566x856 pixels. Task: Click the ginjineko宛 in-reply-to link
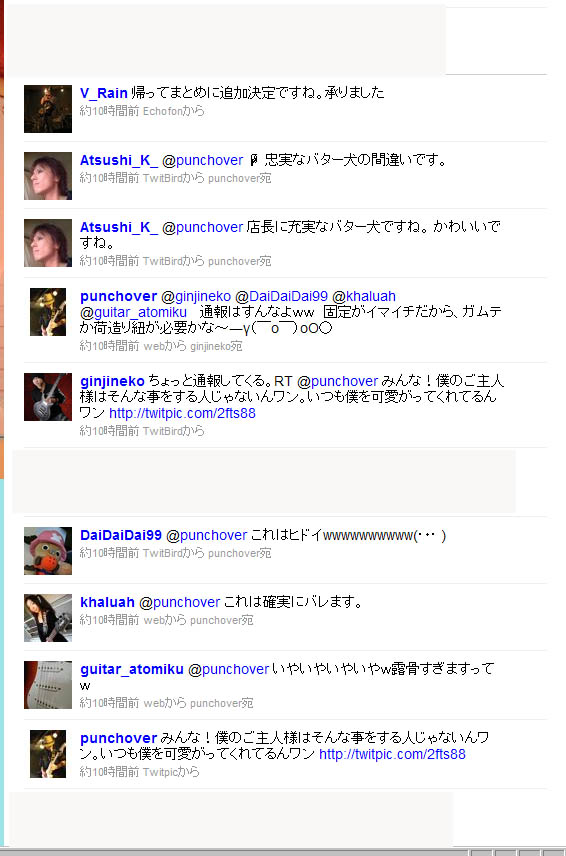[x=216, y=346]
